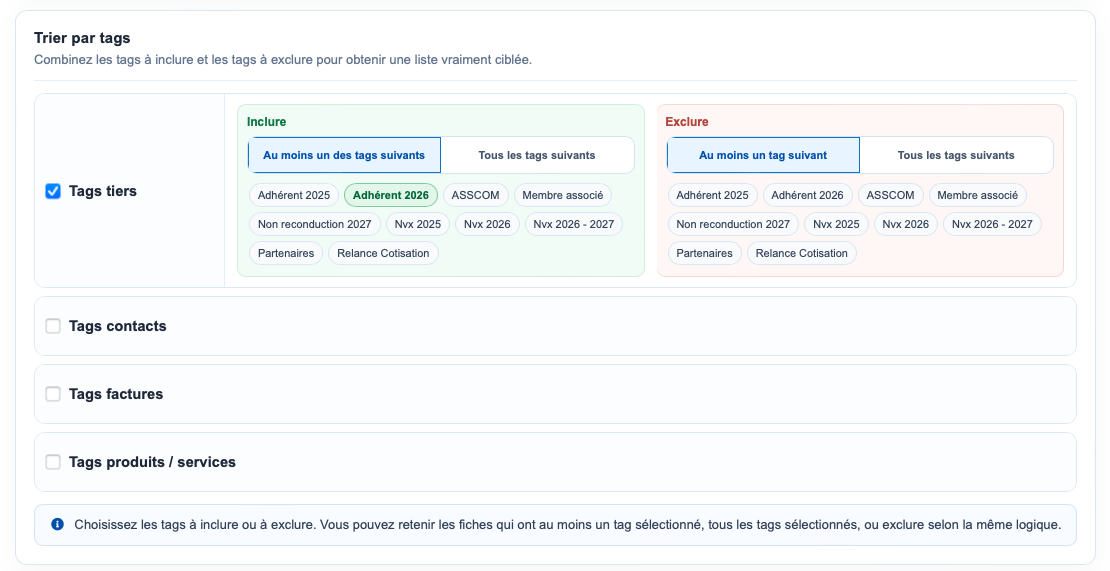
Task: Include the Nvx 2026 - 2027 tag
Action: pos(573,224)
